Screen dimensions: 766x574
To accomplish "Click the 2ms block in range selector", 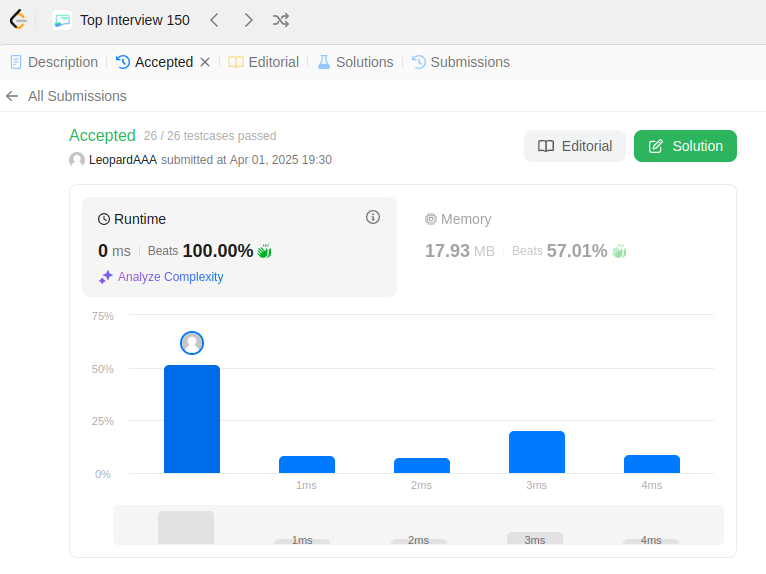I will (x=419, y=541).
